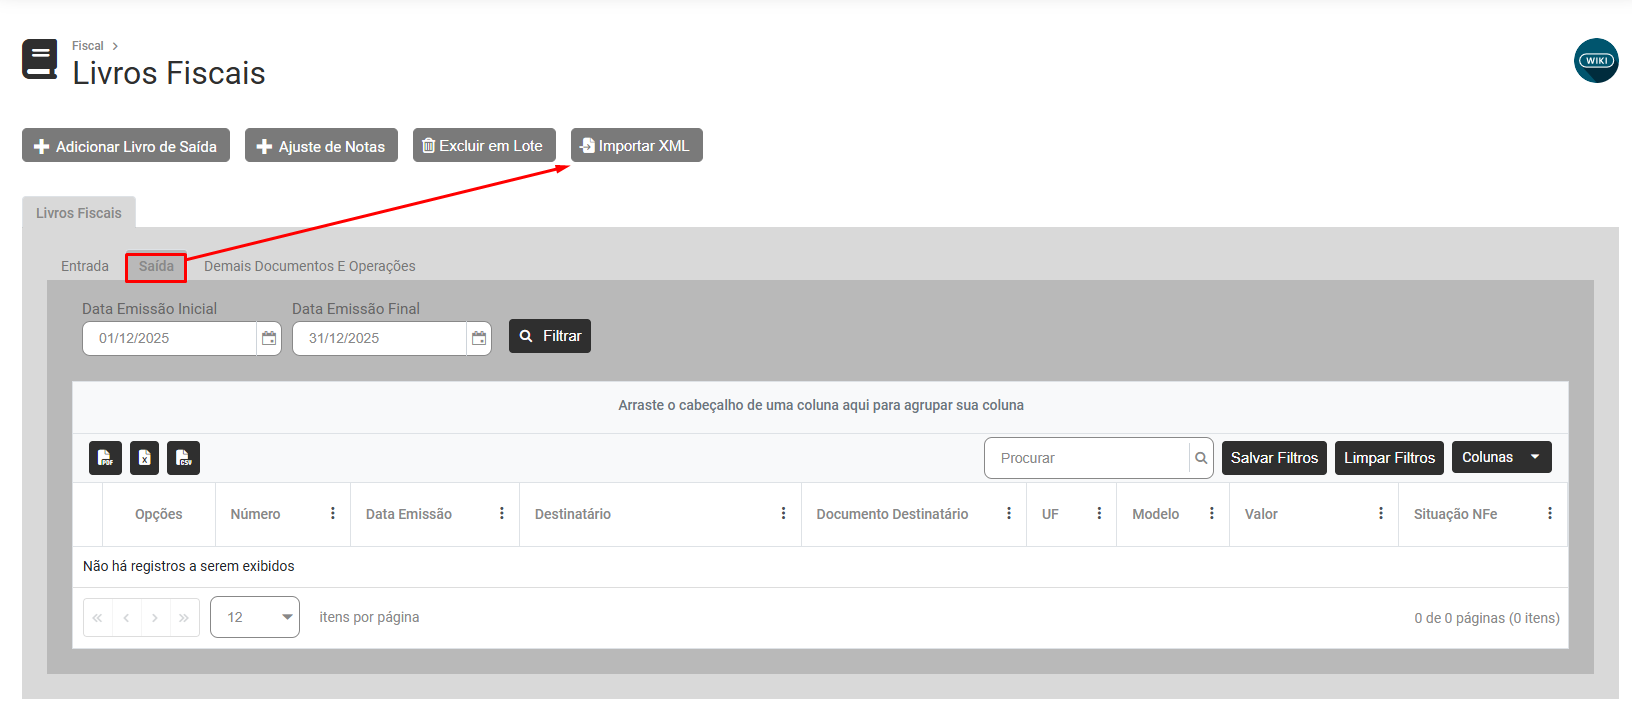Screen dimensions: 1632x717
Task: Switch to Entrada tab
Action: coord(85,266)
